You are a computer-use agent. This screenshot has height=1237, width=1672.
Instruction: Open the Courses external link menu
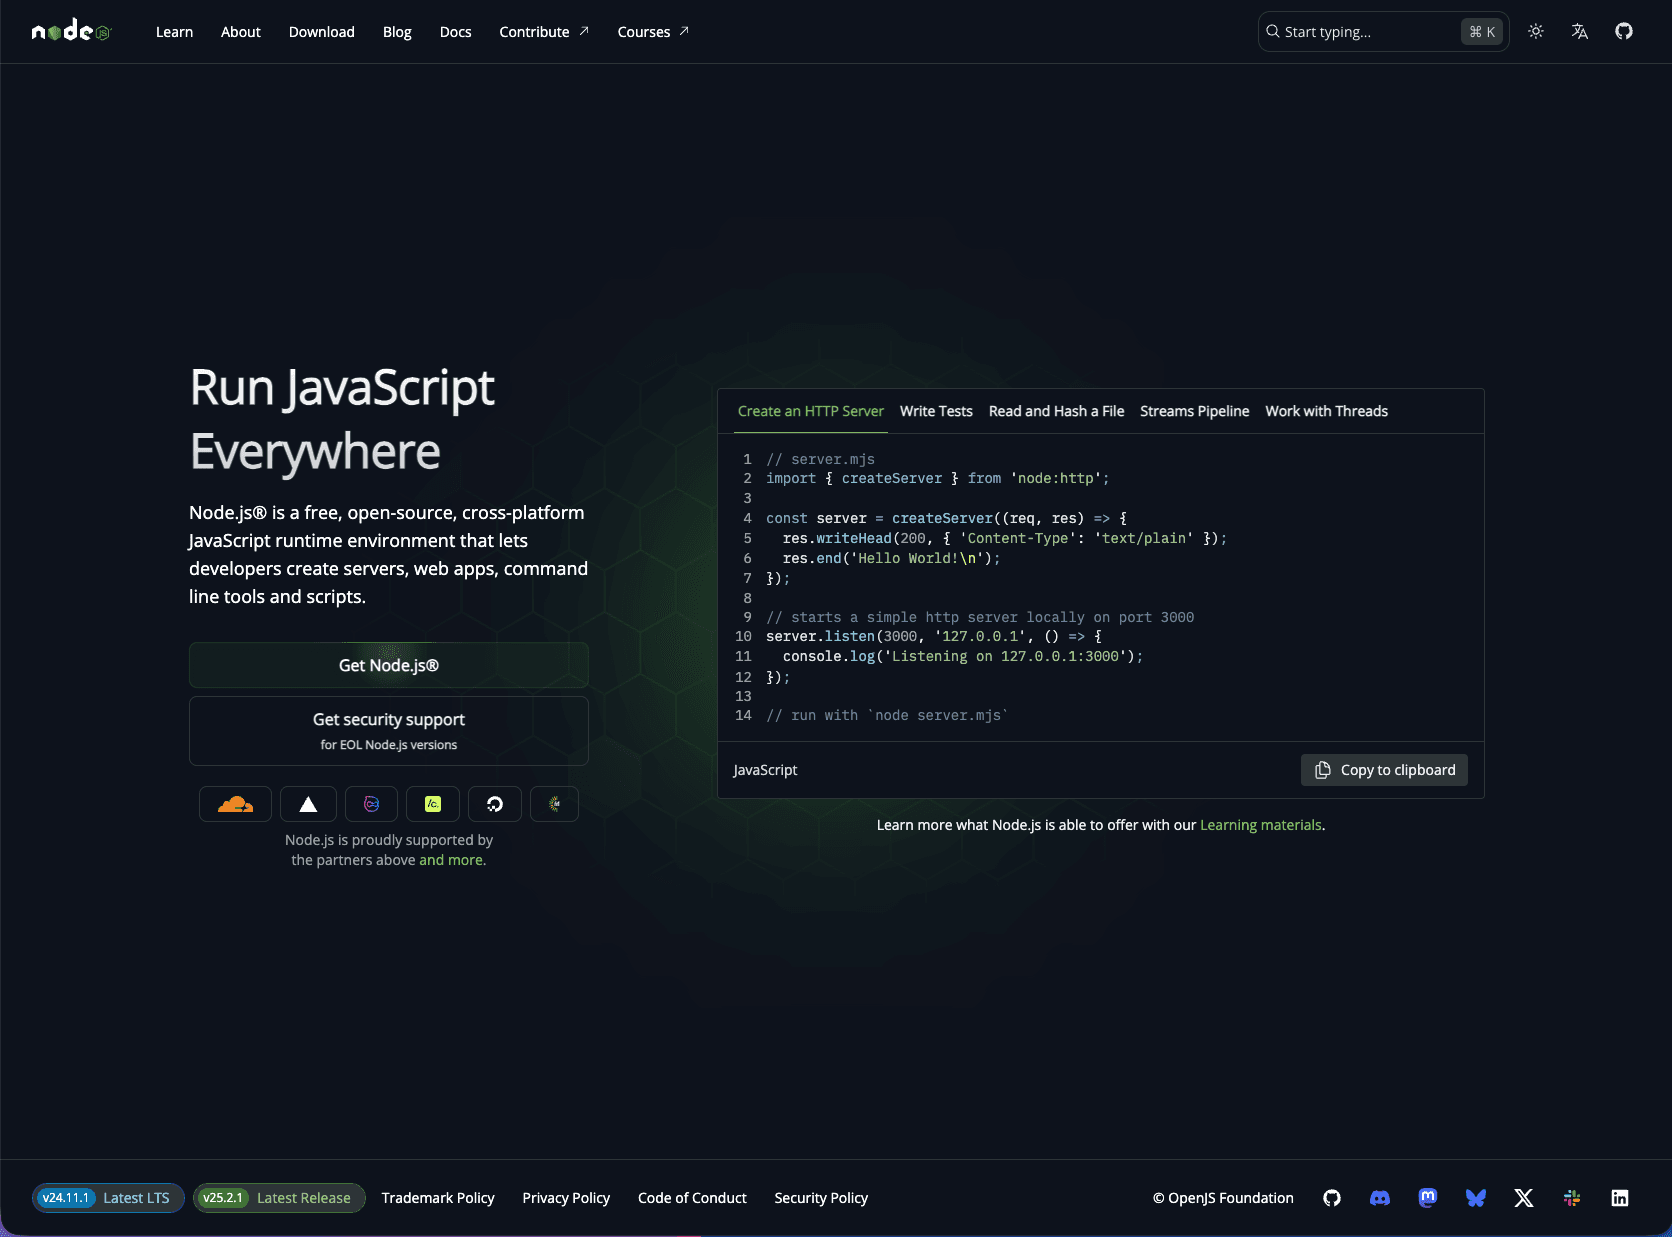(652, 31)
